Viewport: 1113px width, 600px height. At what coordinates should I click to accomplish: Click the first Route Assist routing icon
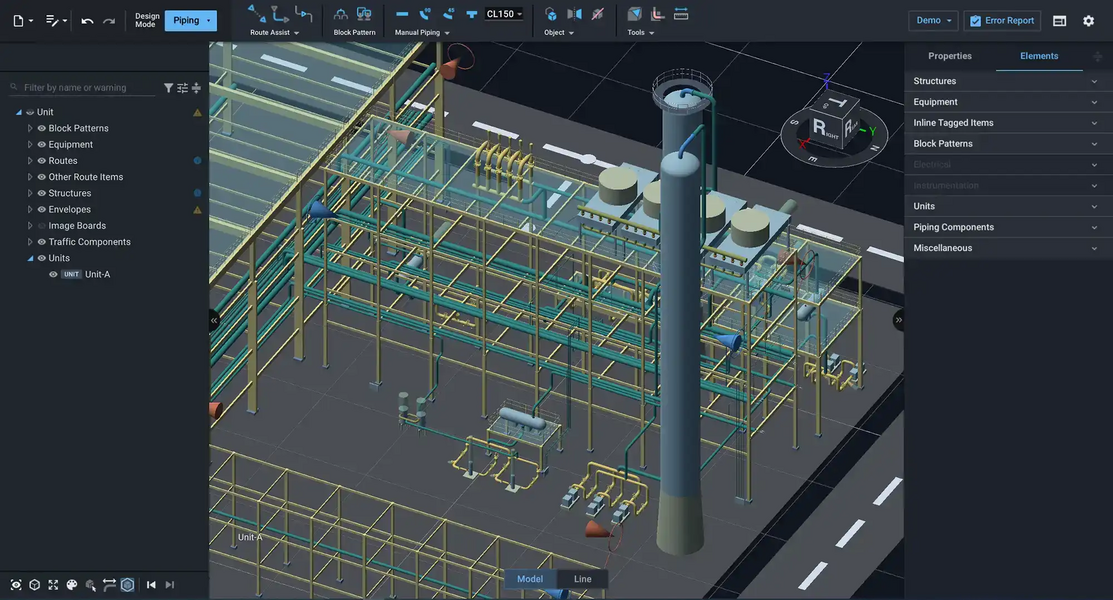(254, 13)
